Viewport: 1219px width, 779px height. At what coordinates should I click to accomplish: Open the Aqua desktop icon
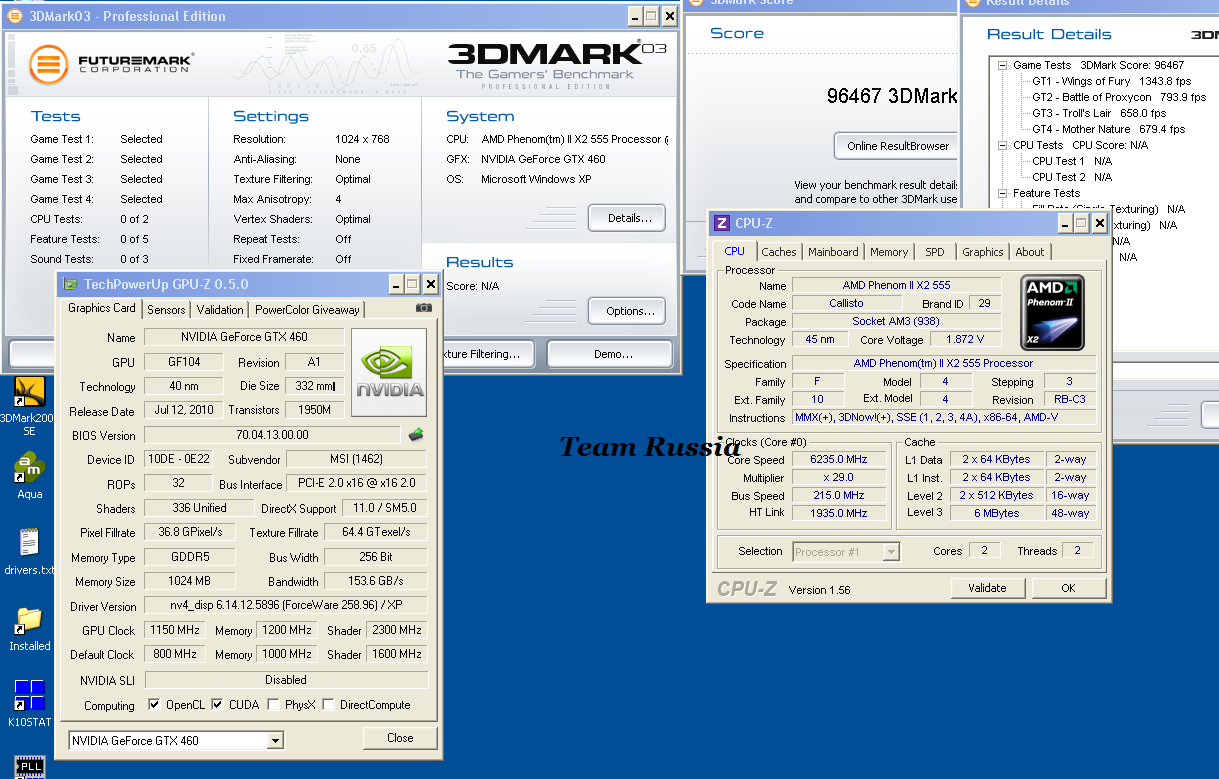tap(29, 468)
